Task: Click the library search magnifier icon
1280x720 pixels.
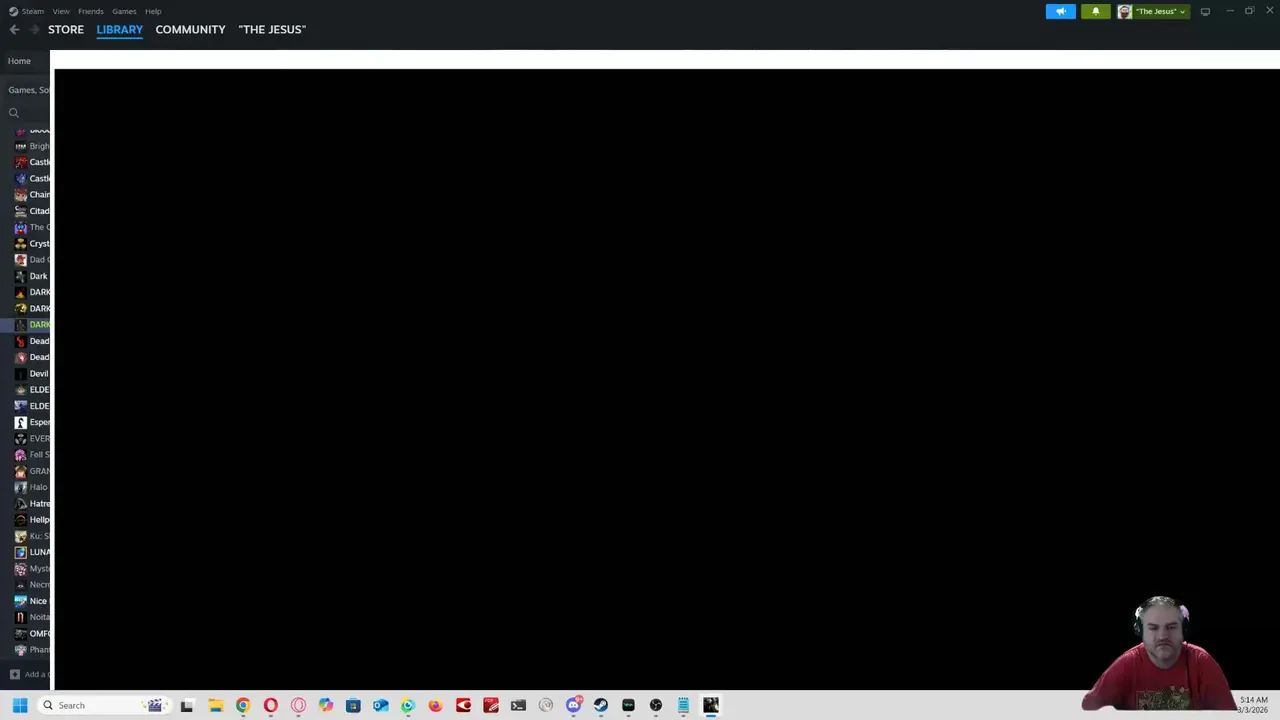Action: (x=14, y=113)
